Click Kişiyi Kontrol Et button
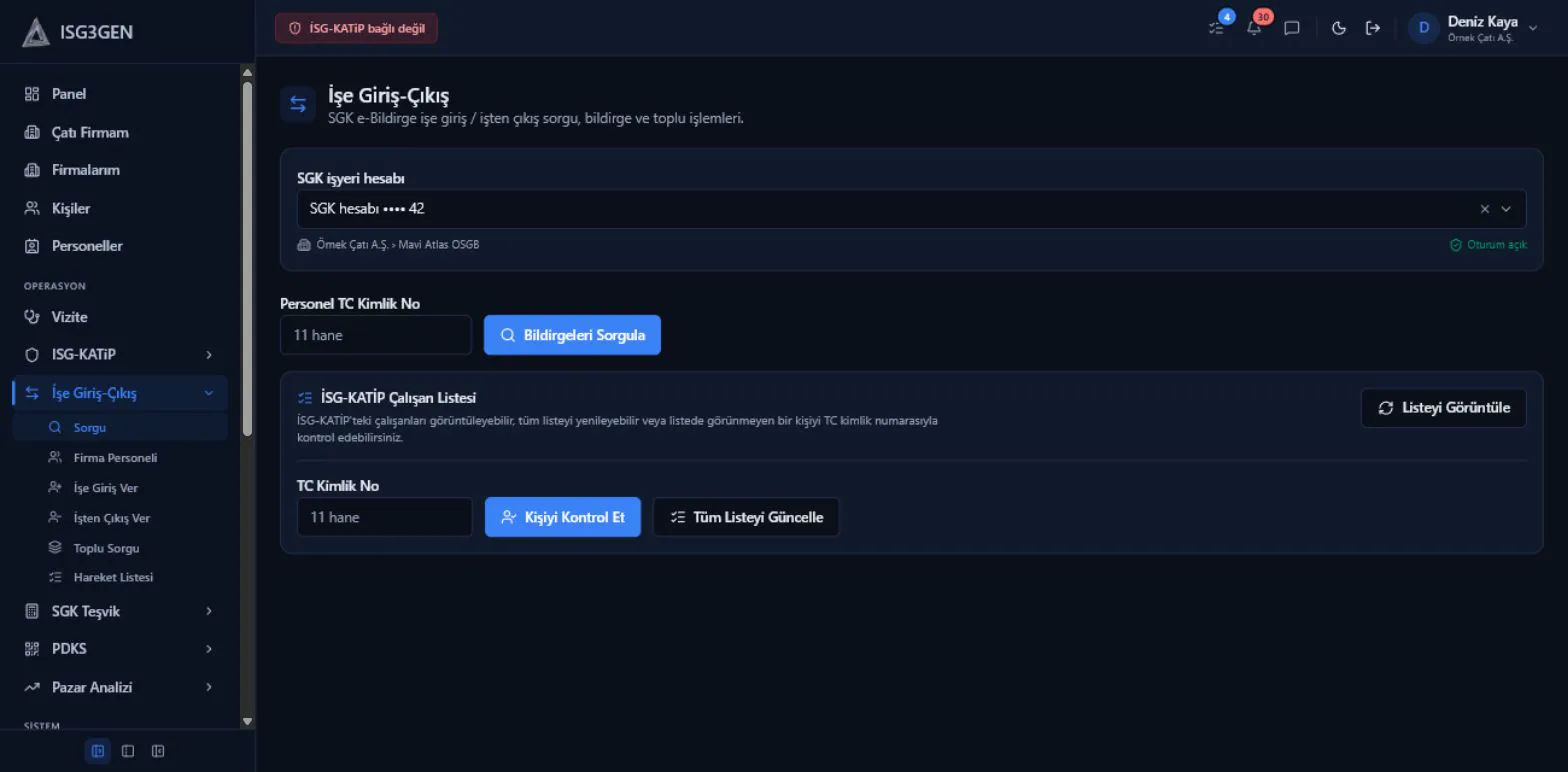Image resolution: width=1568 pixels, height=772 pixels. (x=563, y=517)
